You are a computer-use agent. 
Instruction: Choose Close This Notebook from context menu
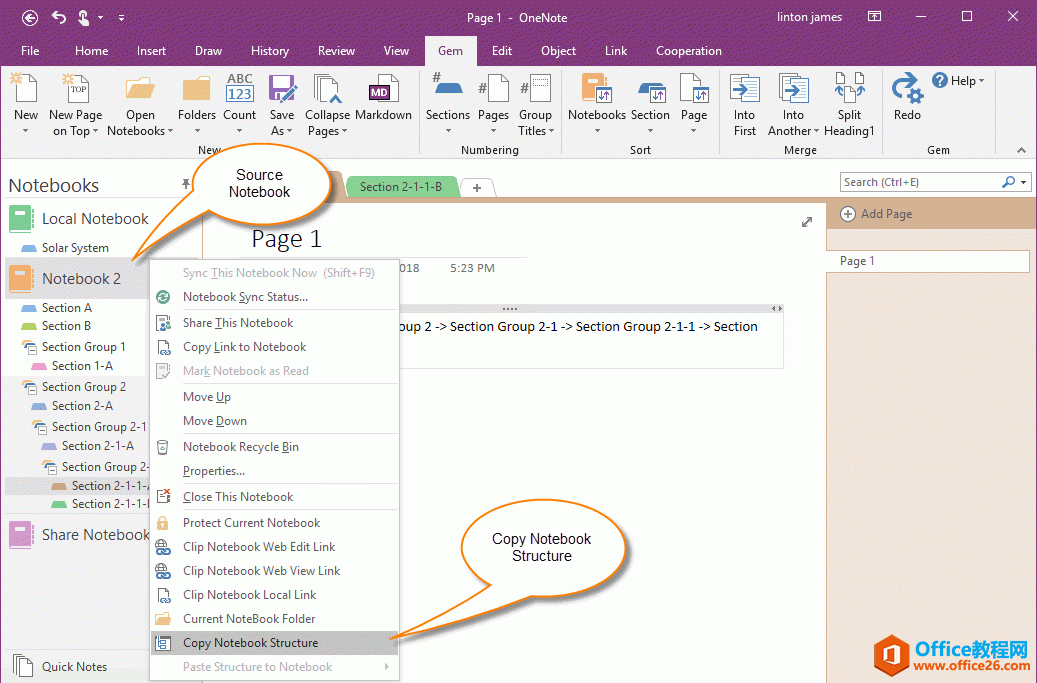pyautogui.click(x=238, y=497)
